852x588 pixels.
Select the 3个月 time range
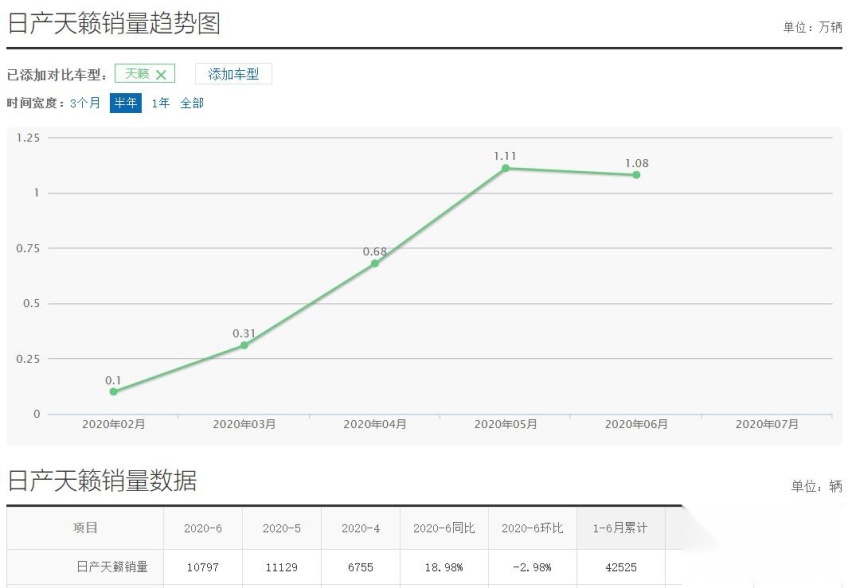tap(85, 103)
